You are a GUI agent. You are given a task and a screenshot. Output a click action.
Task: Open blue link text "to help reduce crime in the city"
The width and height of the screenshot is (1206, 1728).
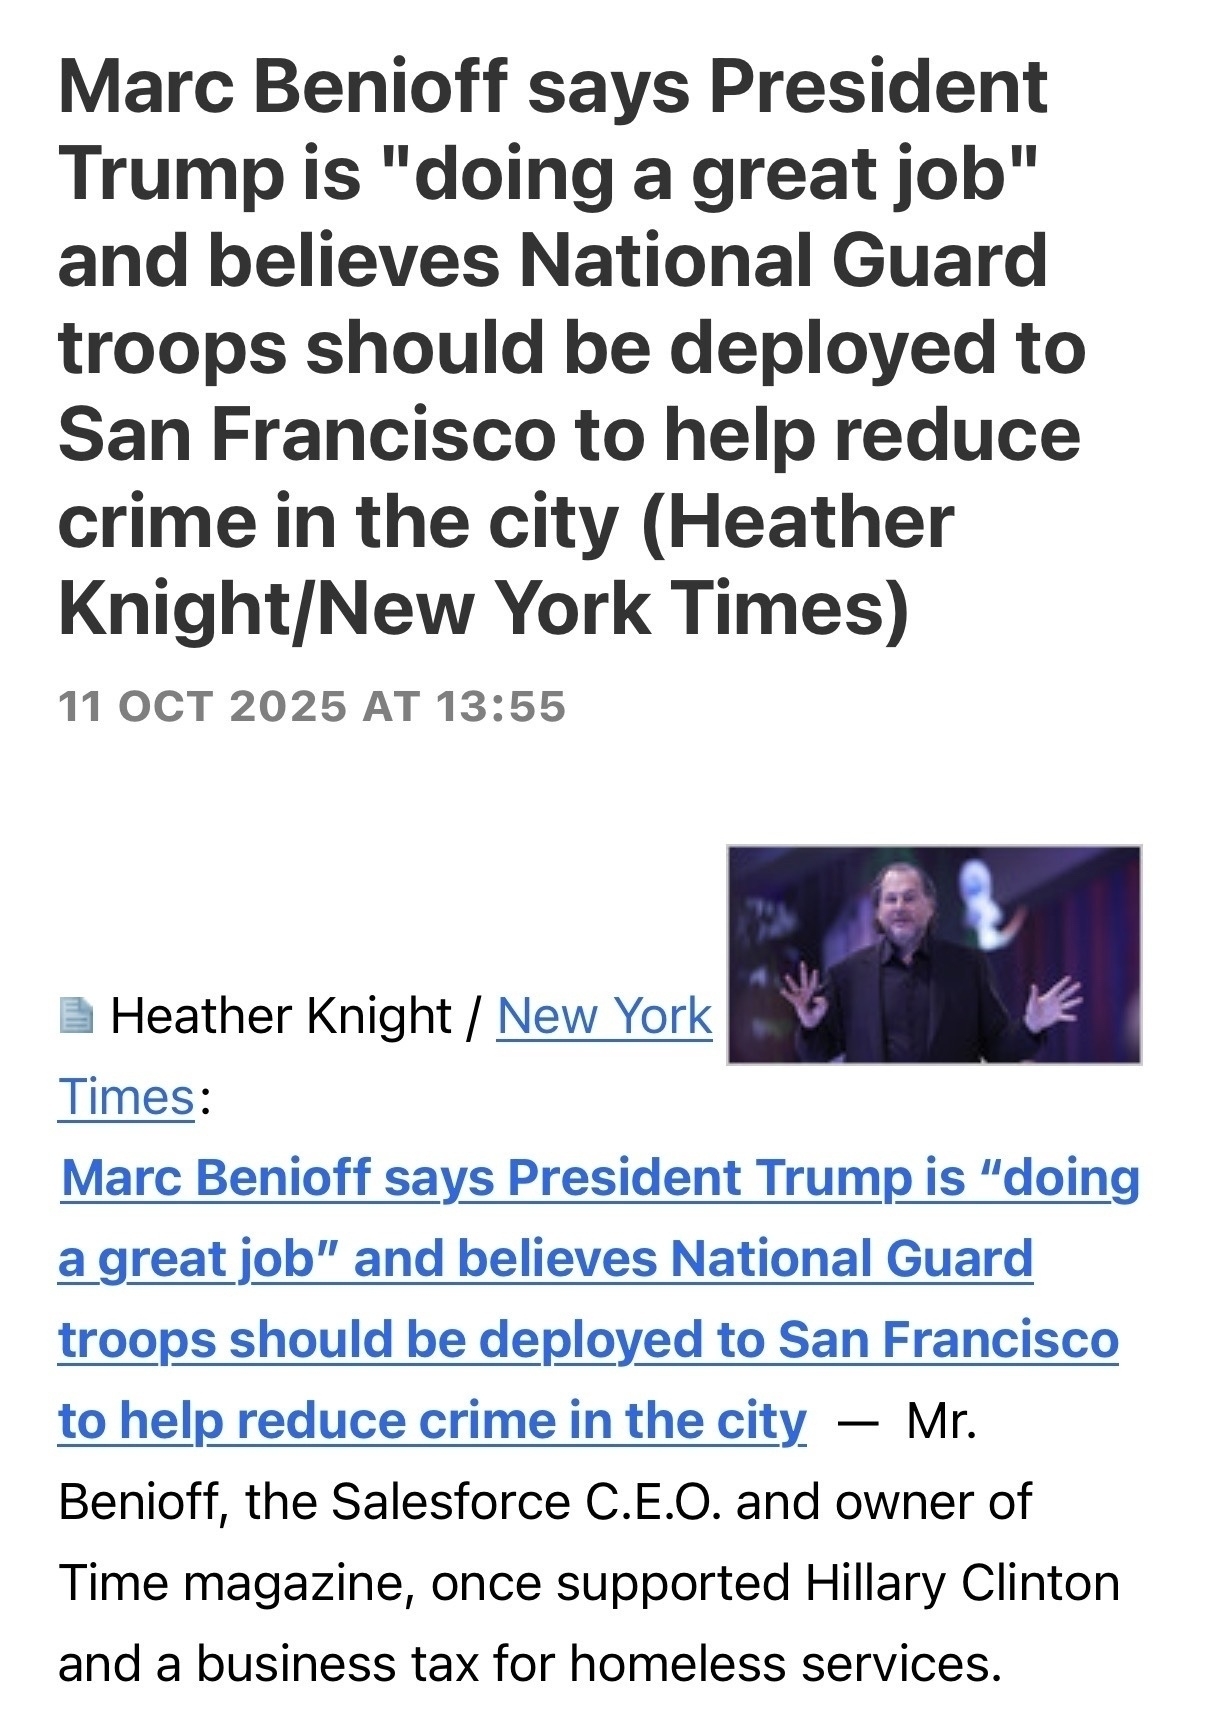[x=432, y=1422]
